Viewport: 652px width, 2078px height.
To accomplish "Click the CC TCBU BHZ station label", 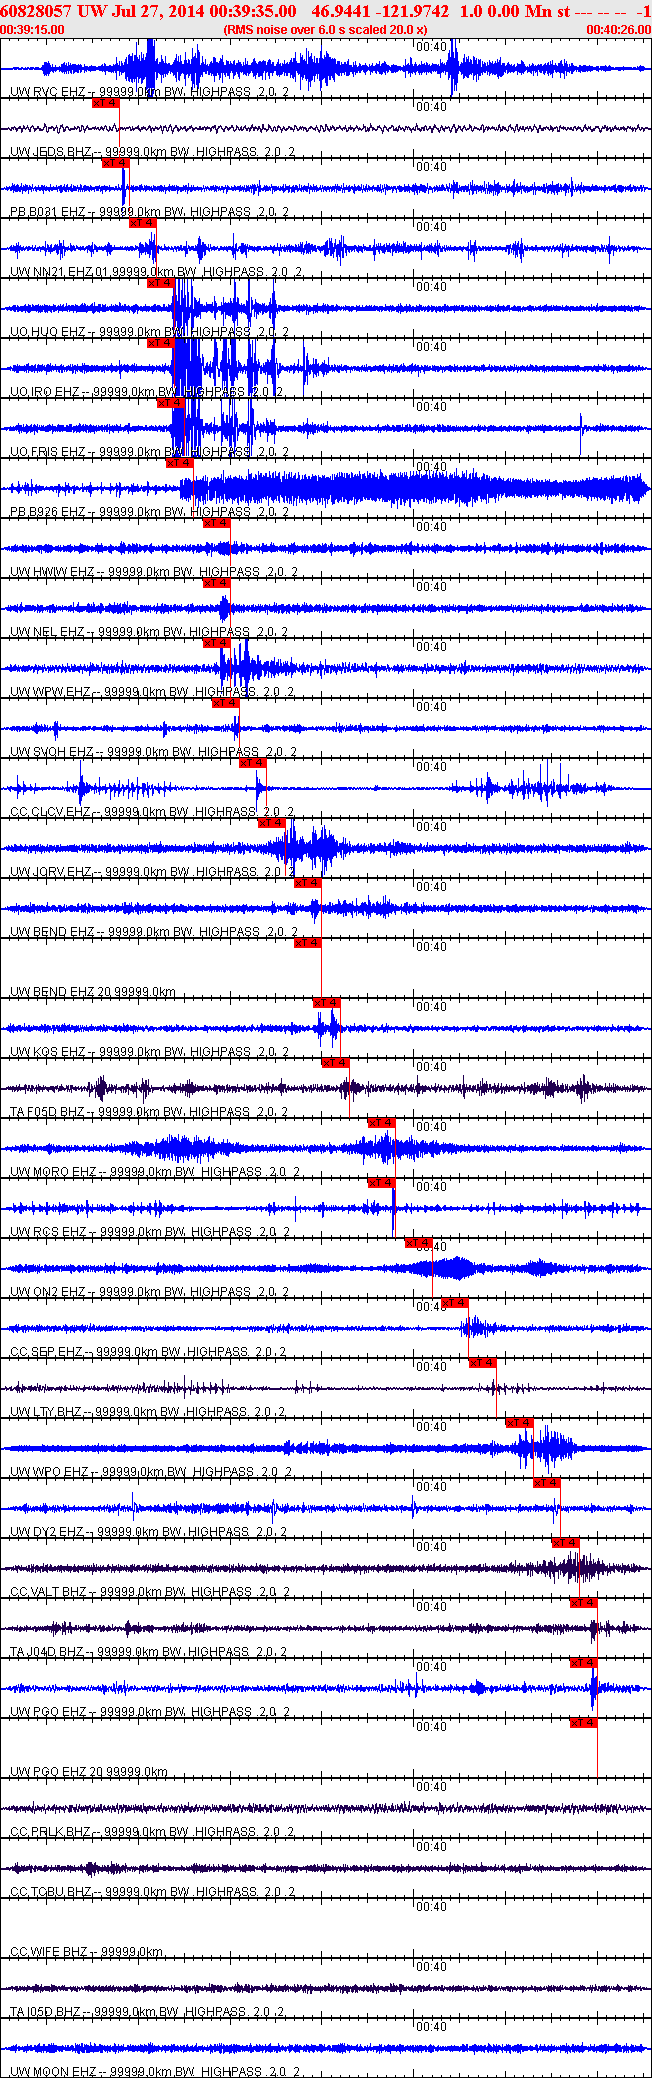I will (152, 1892).
